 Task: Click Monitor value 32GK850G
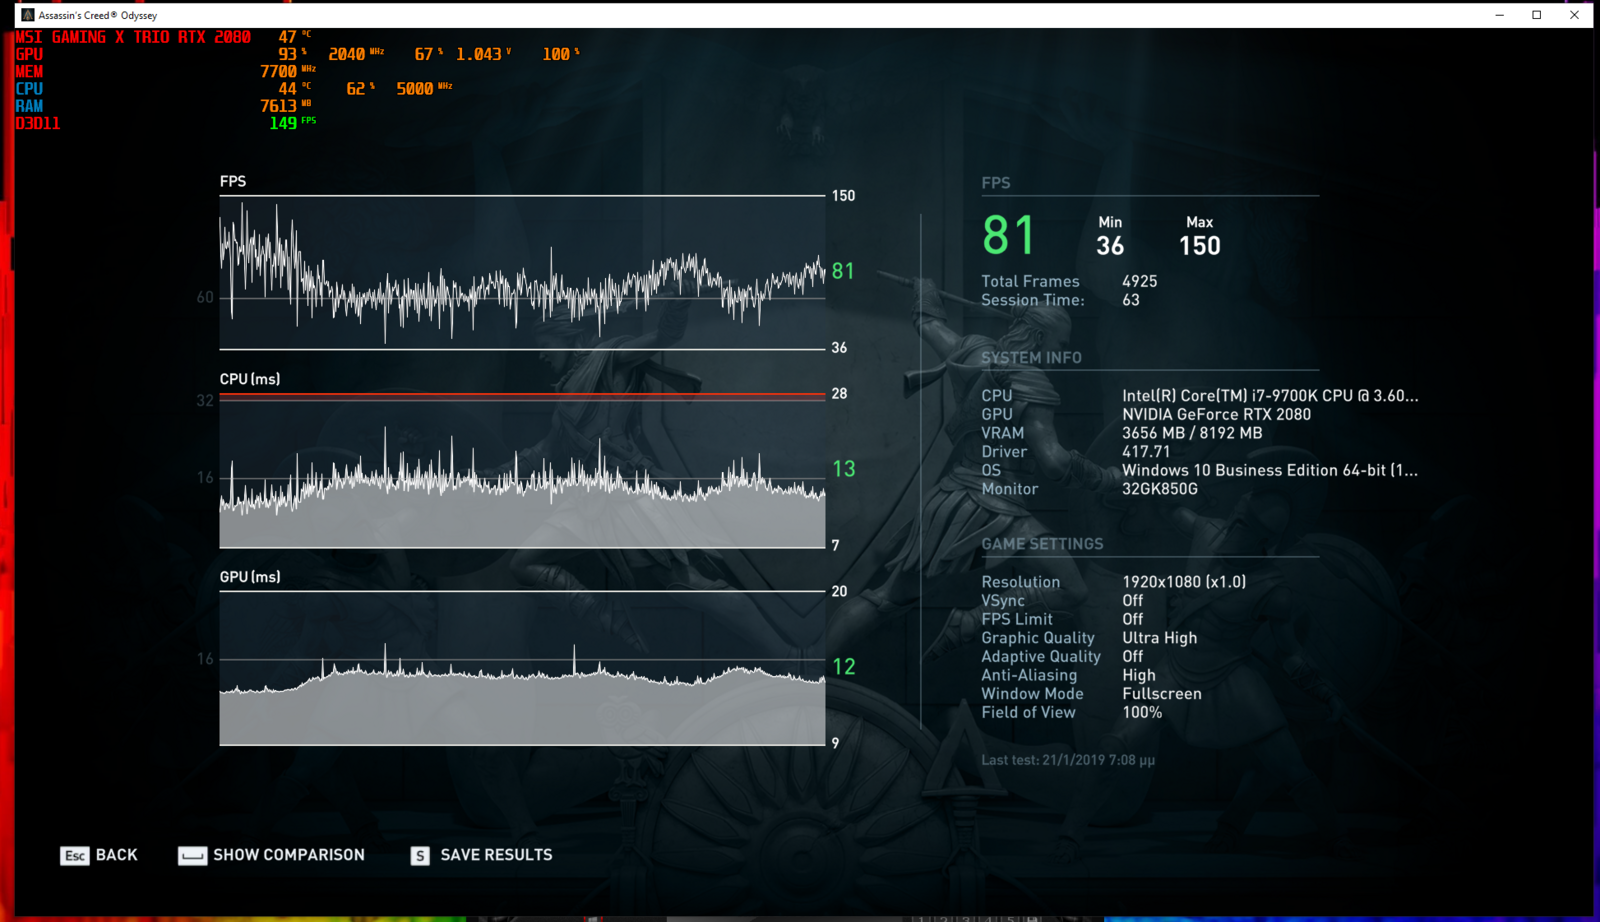pos(1160,489)
